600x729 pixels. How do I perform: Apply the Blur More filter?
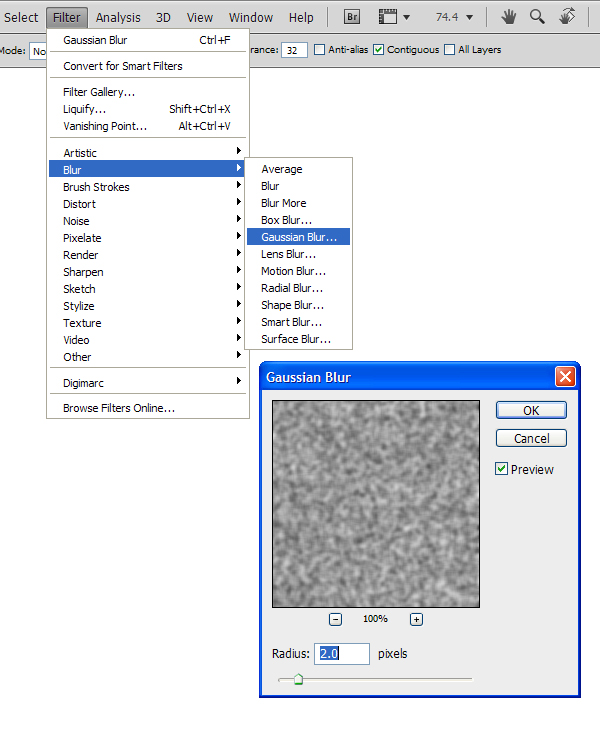[x=298, y=203]
